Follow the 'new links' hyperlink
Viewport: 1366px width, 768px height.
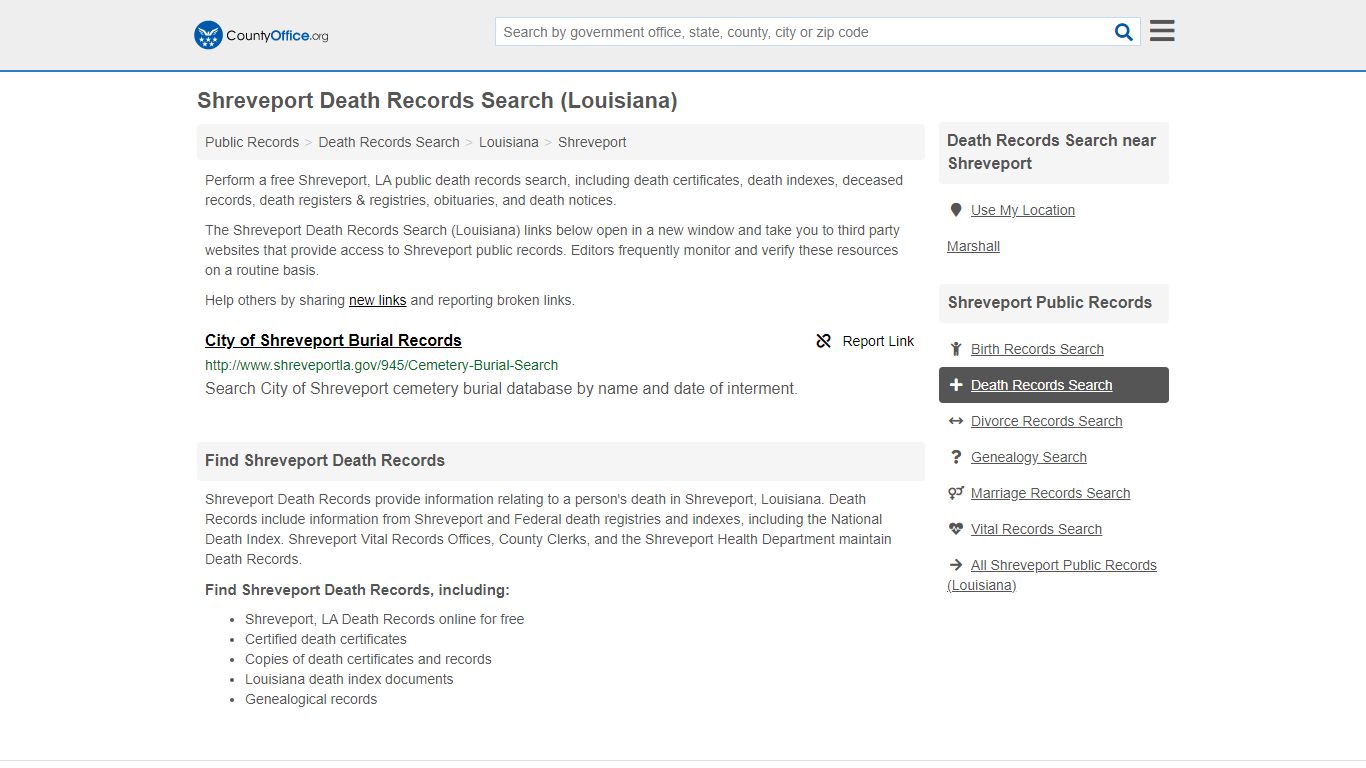[x=378, y=300]
